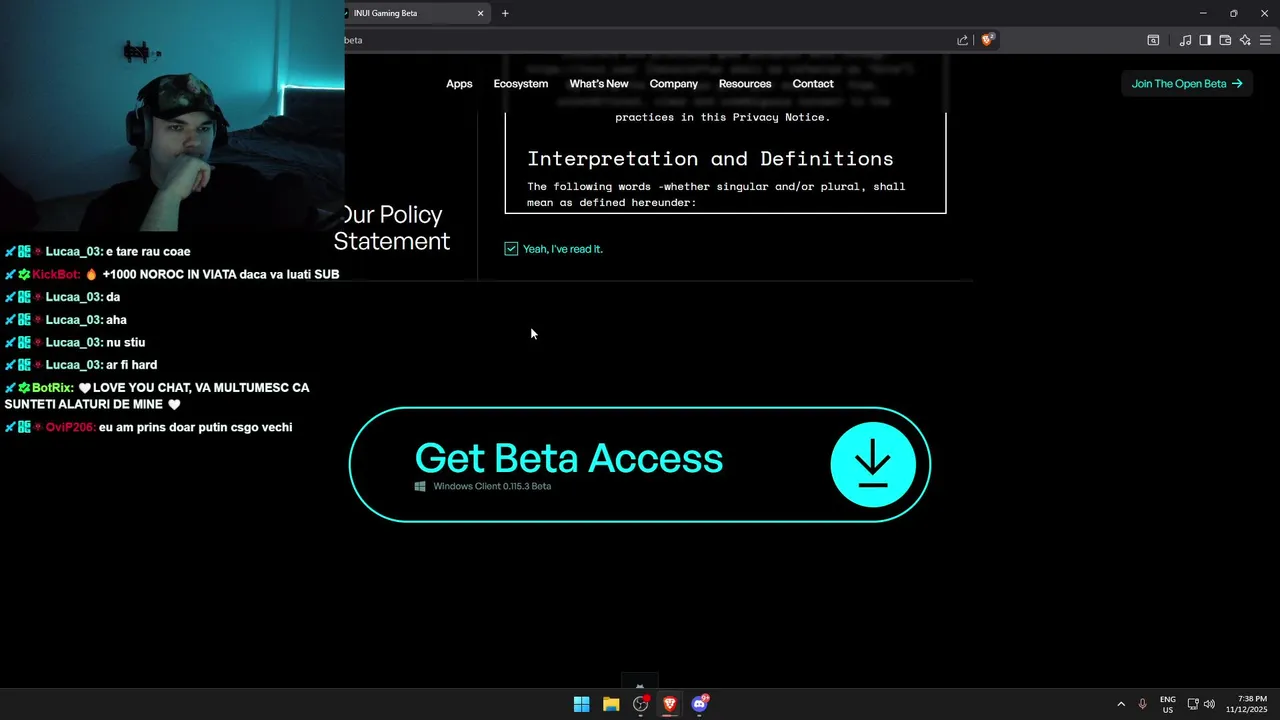The width and height of the screenshot is (1280, 720).
Task: Open the Leo AI sparkle icon
Action: (x=1245, y=40)
